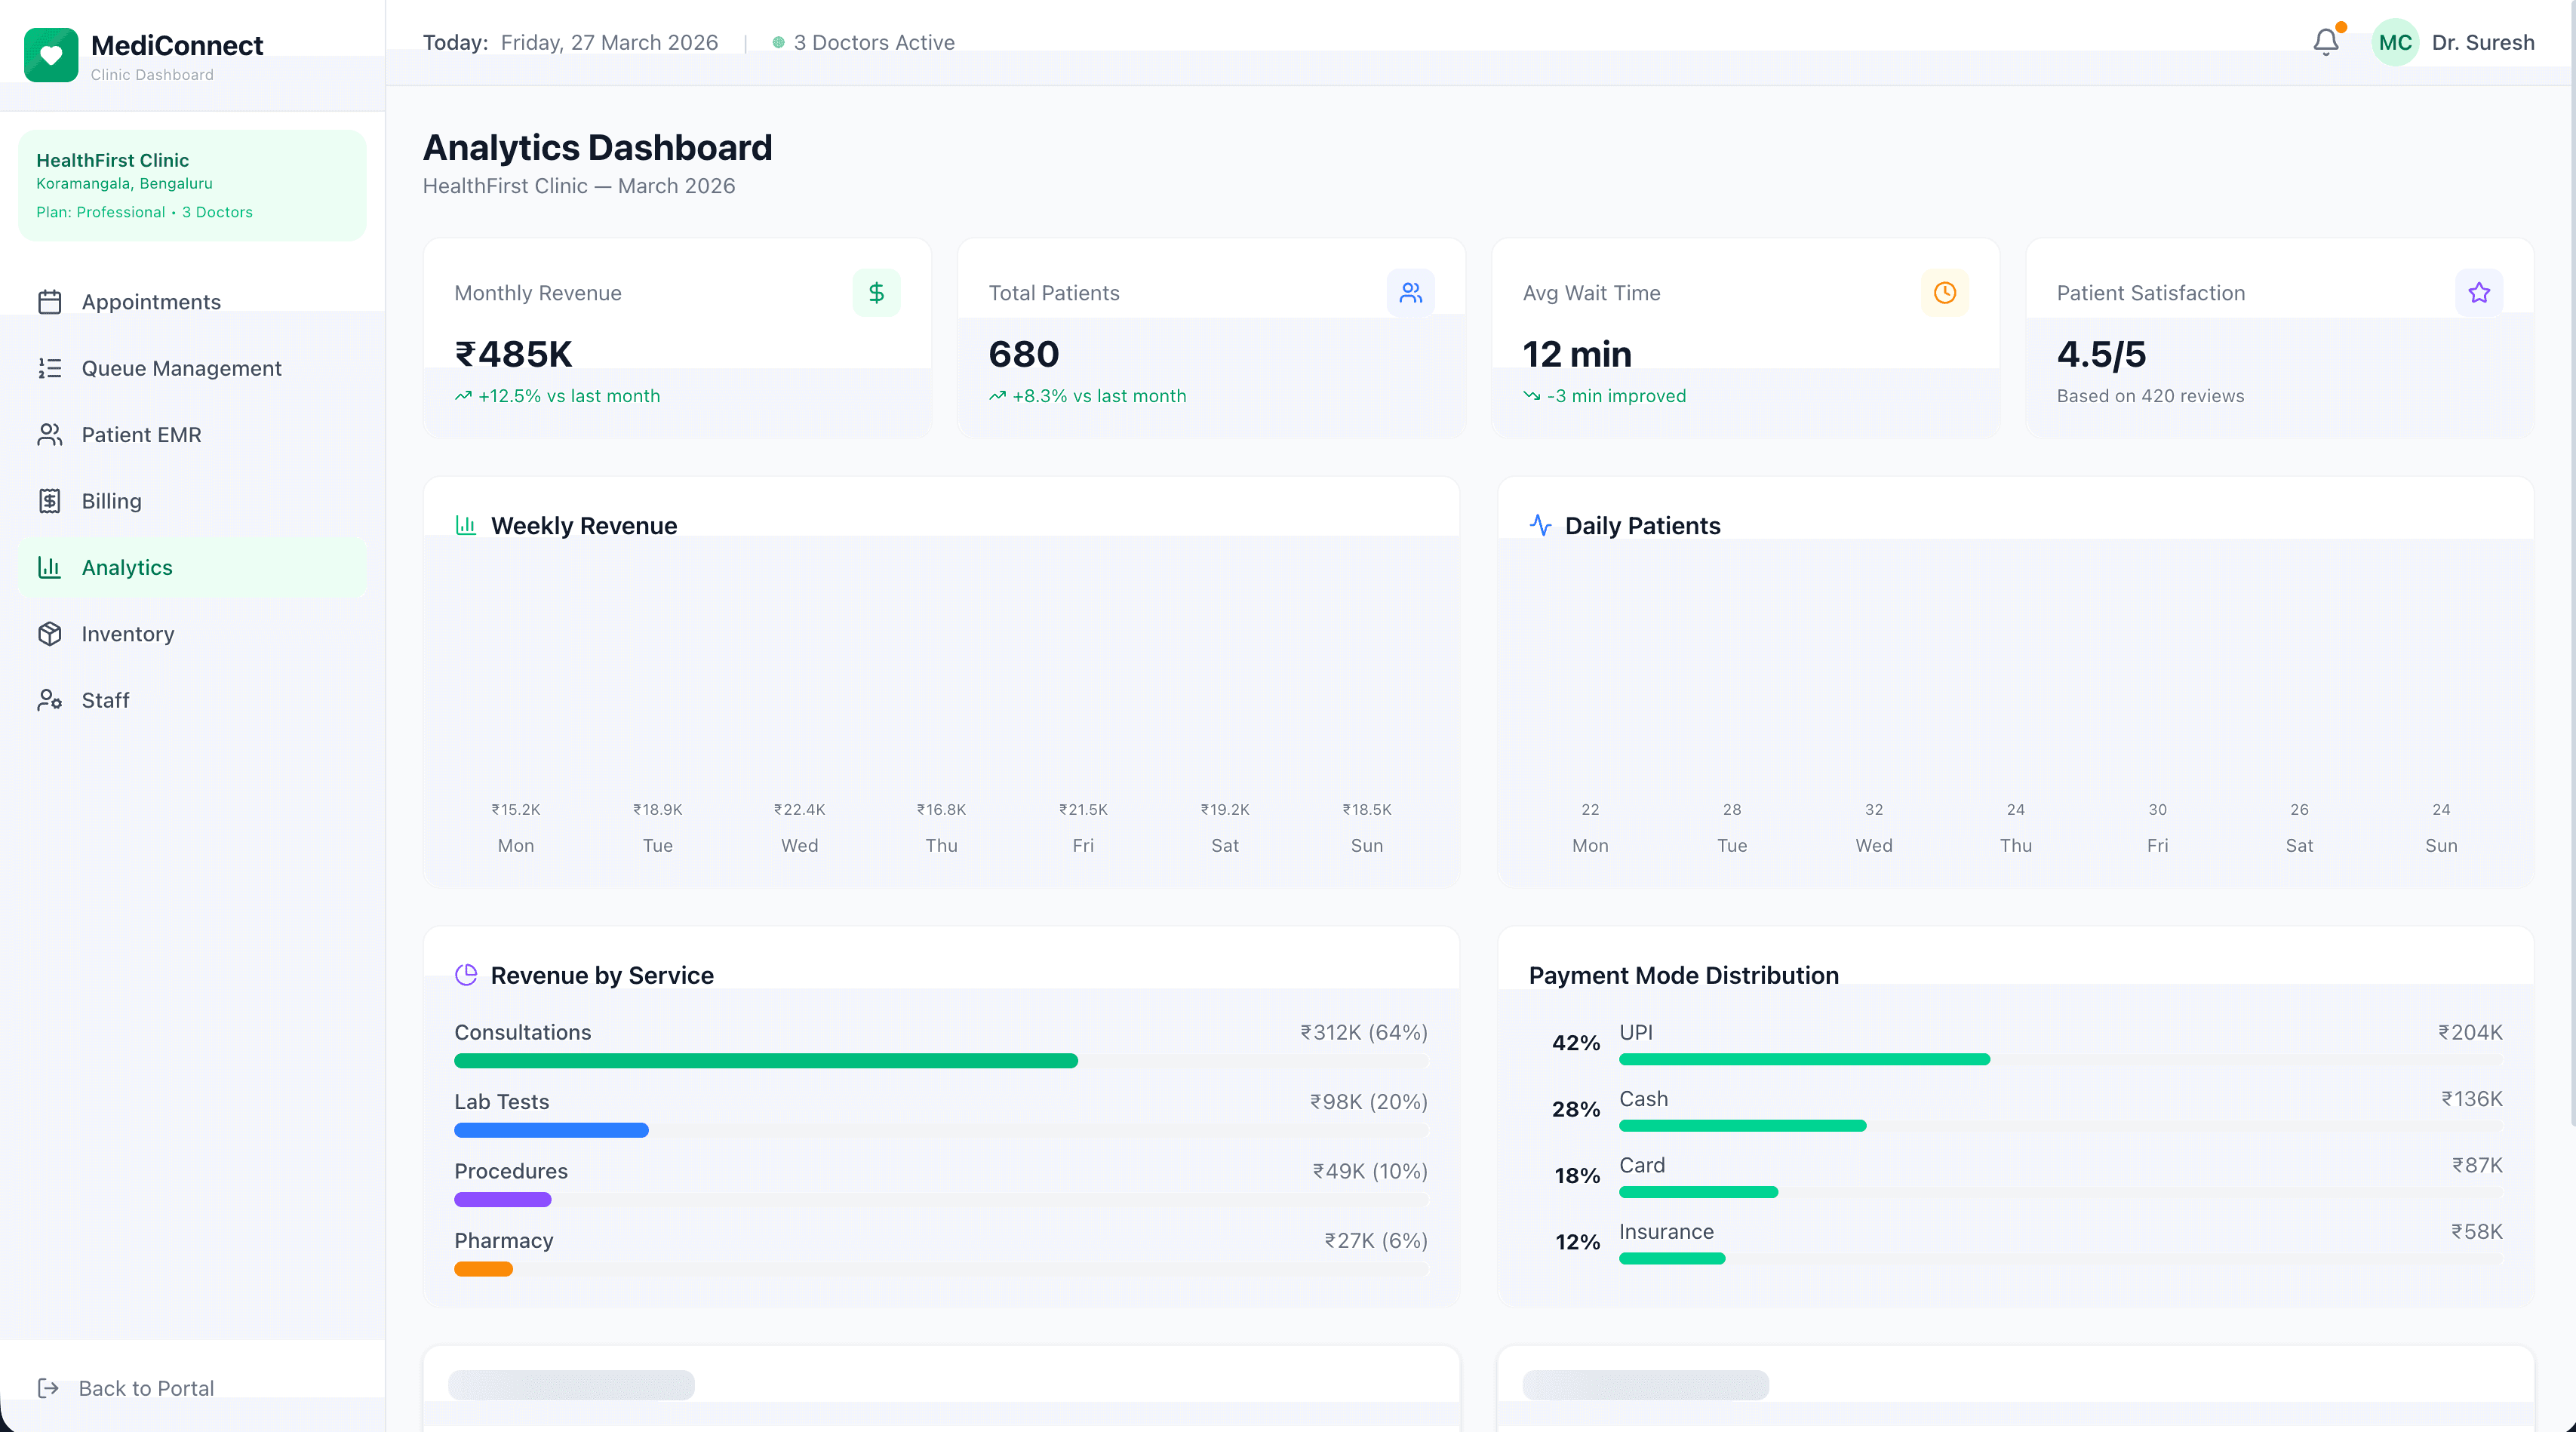
Task: Select the Patient EMR menu entry
Action: (x=141, y=434)
